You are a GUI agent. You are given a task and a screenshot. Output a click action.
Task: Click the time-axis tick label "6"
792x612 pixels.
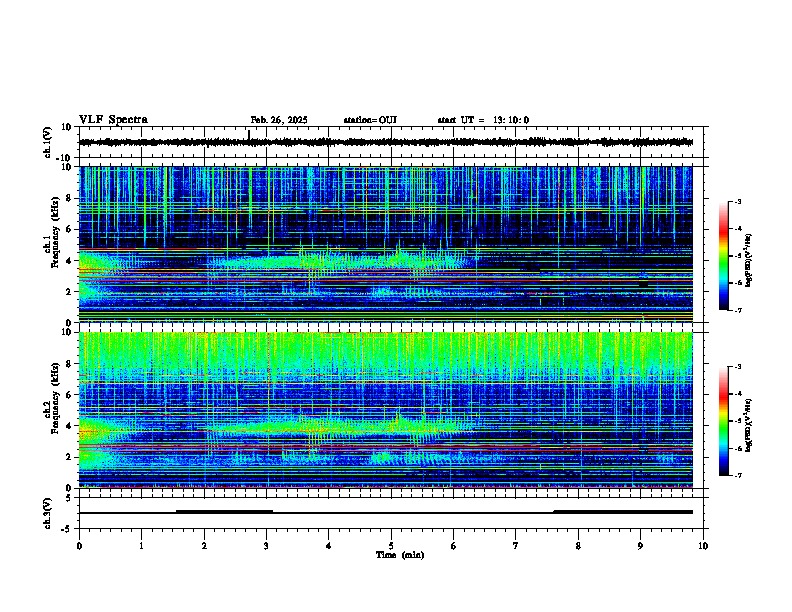(x=454, y=546)
